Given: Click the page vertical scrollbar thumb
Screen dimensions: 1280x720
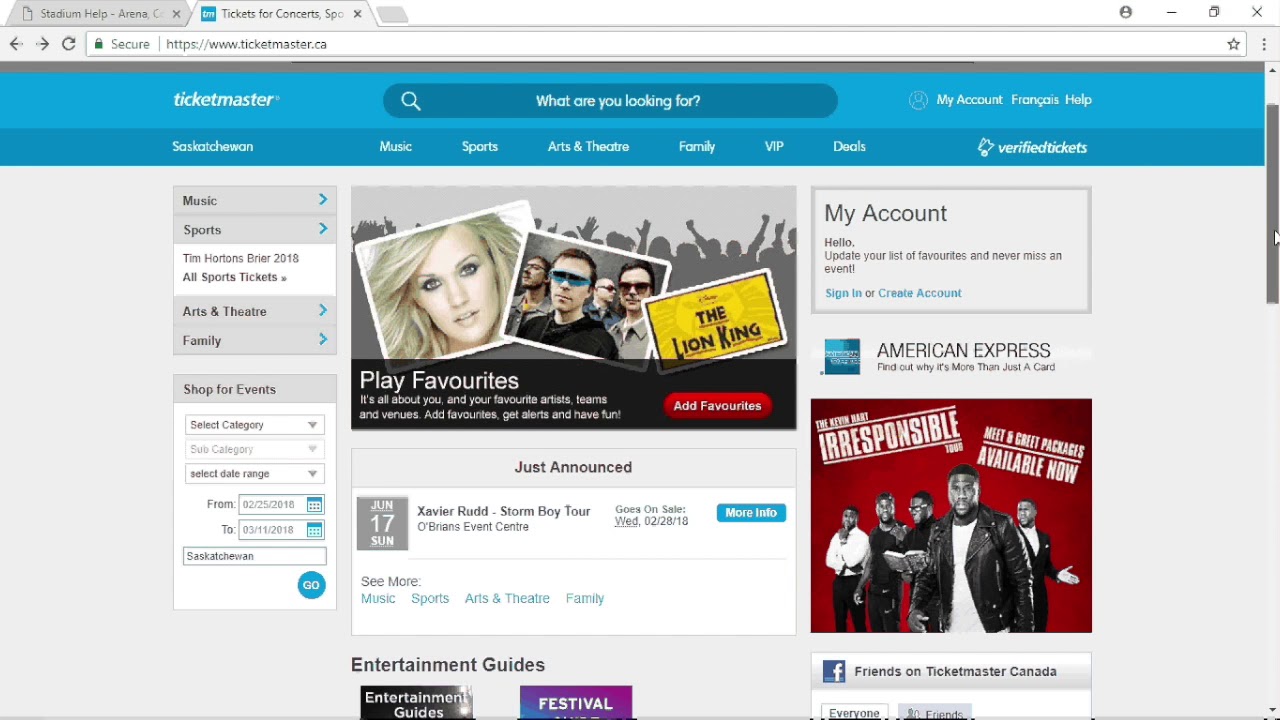Looking at the screenshot, I should coord(1272,203).
